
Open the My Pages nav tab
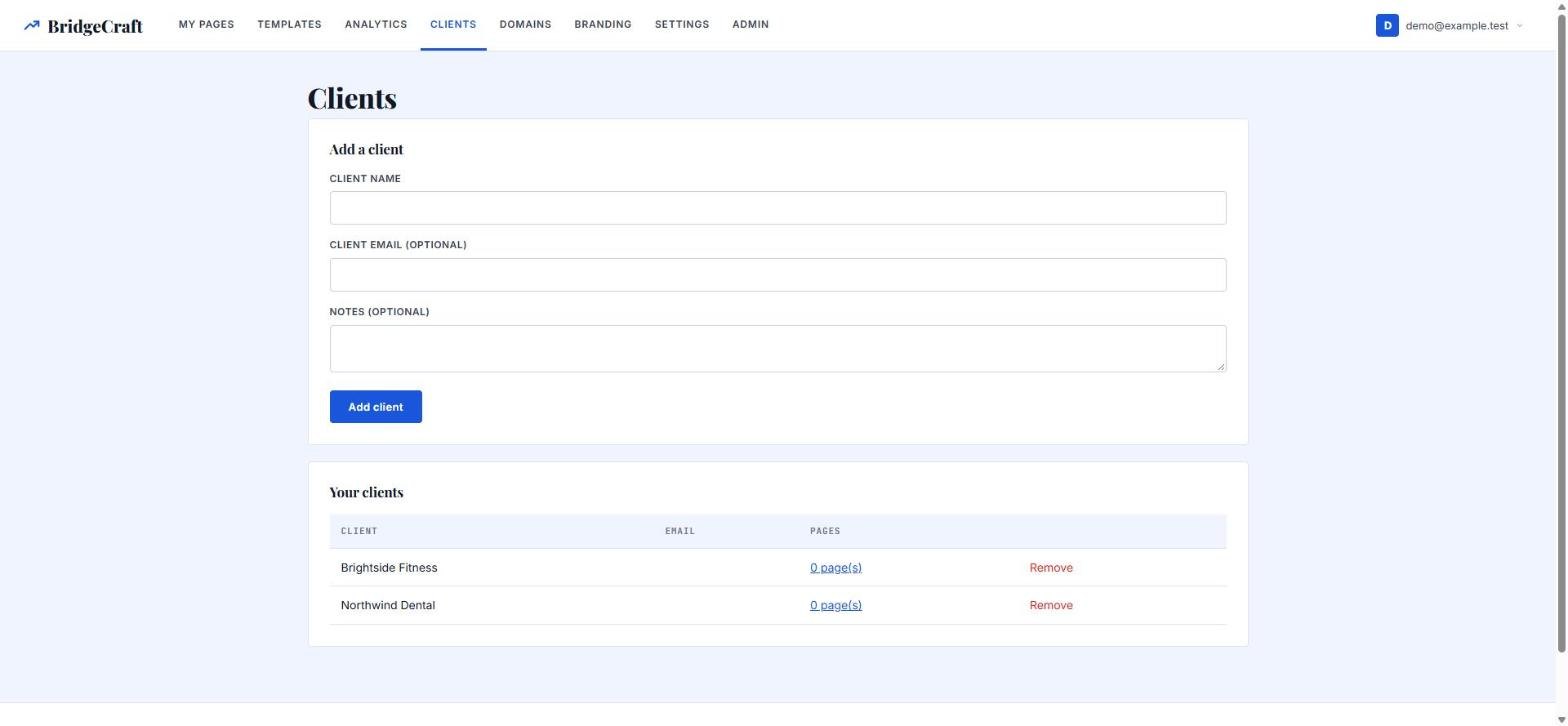(206, 25)
